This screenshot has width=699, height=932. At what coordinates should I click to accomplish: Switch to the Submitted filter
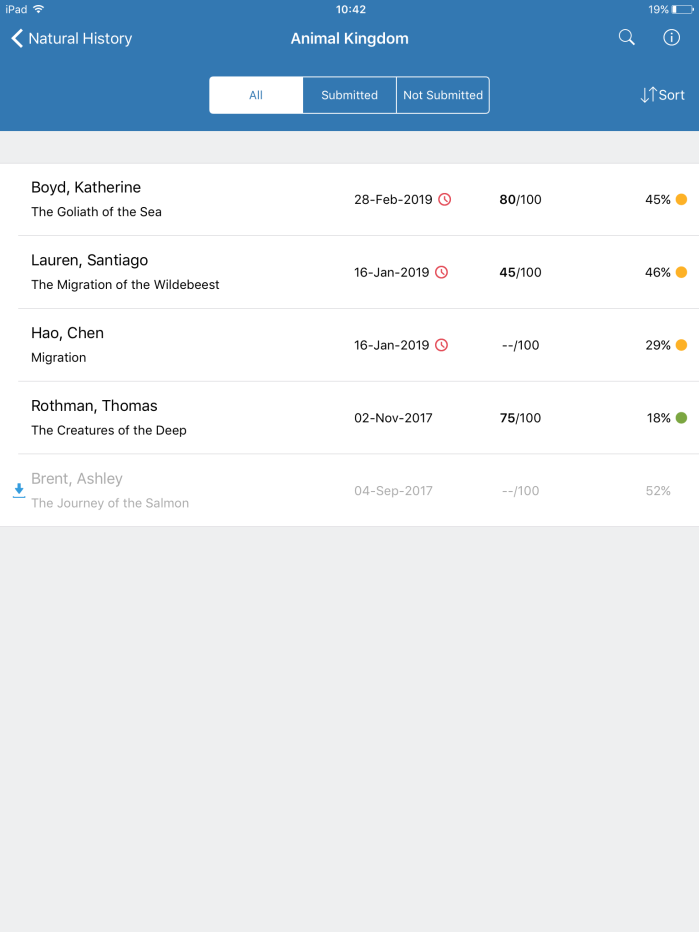pos(350,95)
